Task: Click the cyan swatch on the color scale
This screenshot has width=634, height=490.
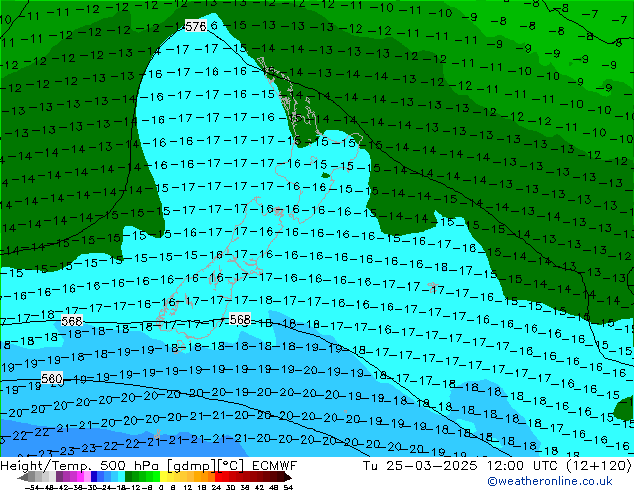Action: [121, 477]
